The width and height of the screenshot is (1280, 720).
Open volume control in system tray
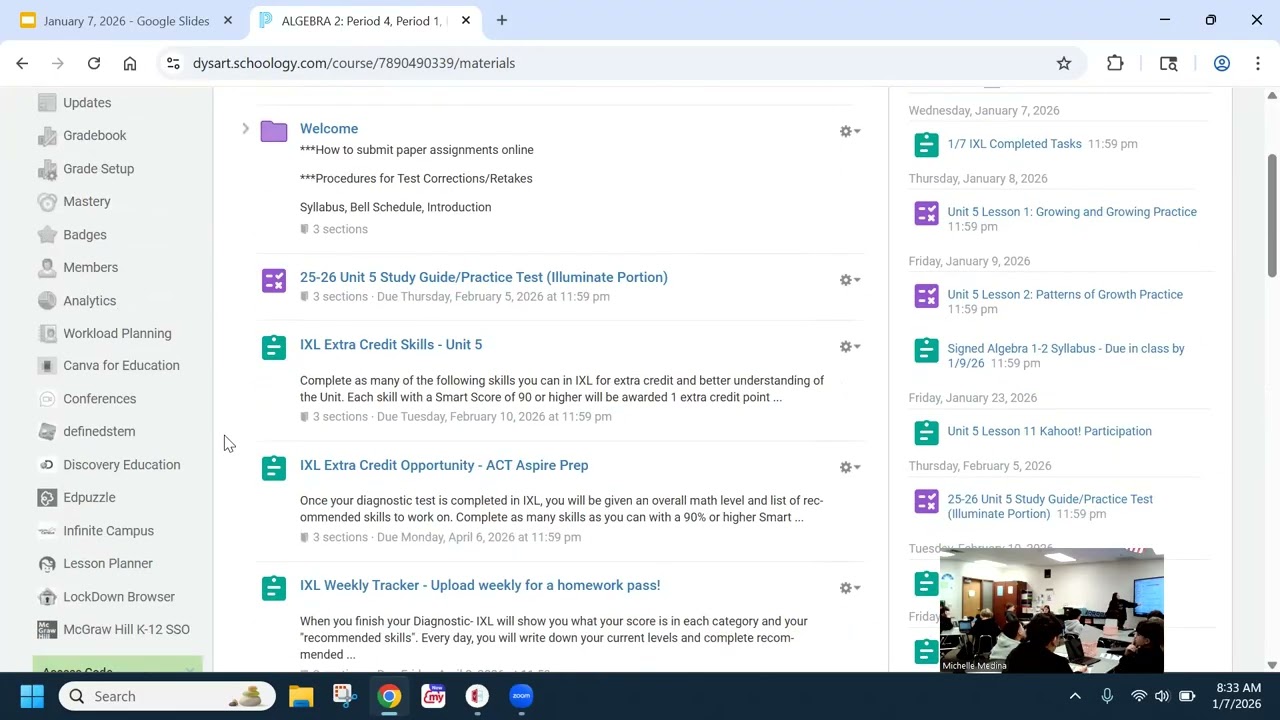(1162, 696)
